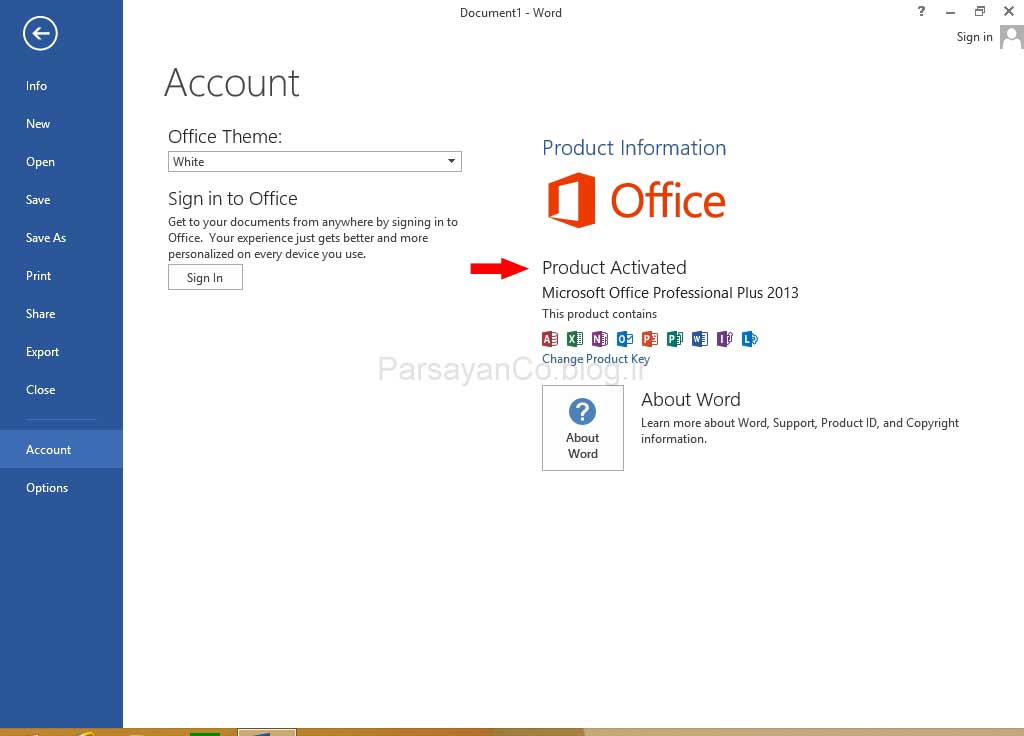Screen dimensions: 1024x736
Task: Click the 'About Word' heading text
Action: (691, 399)
